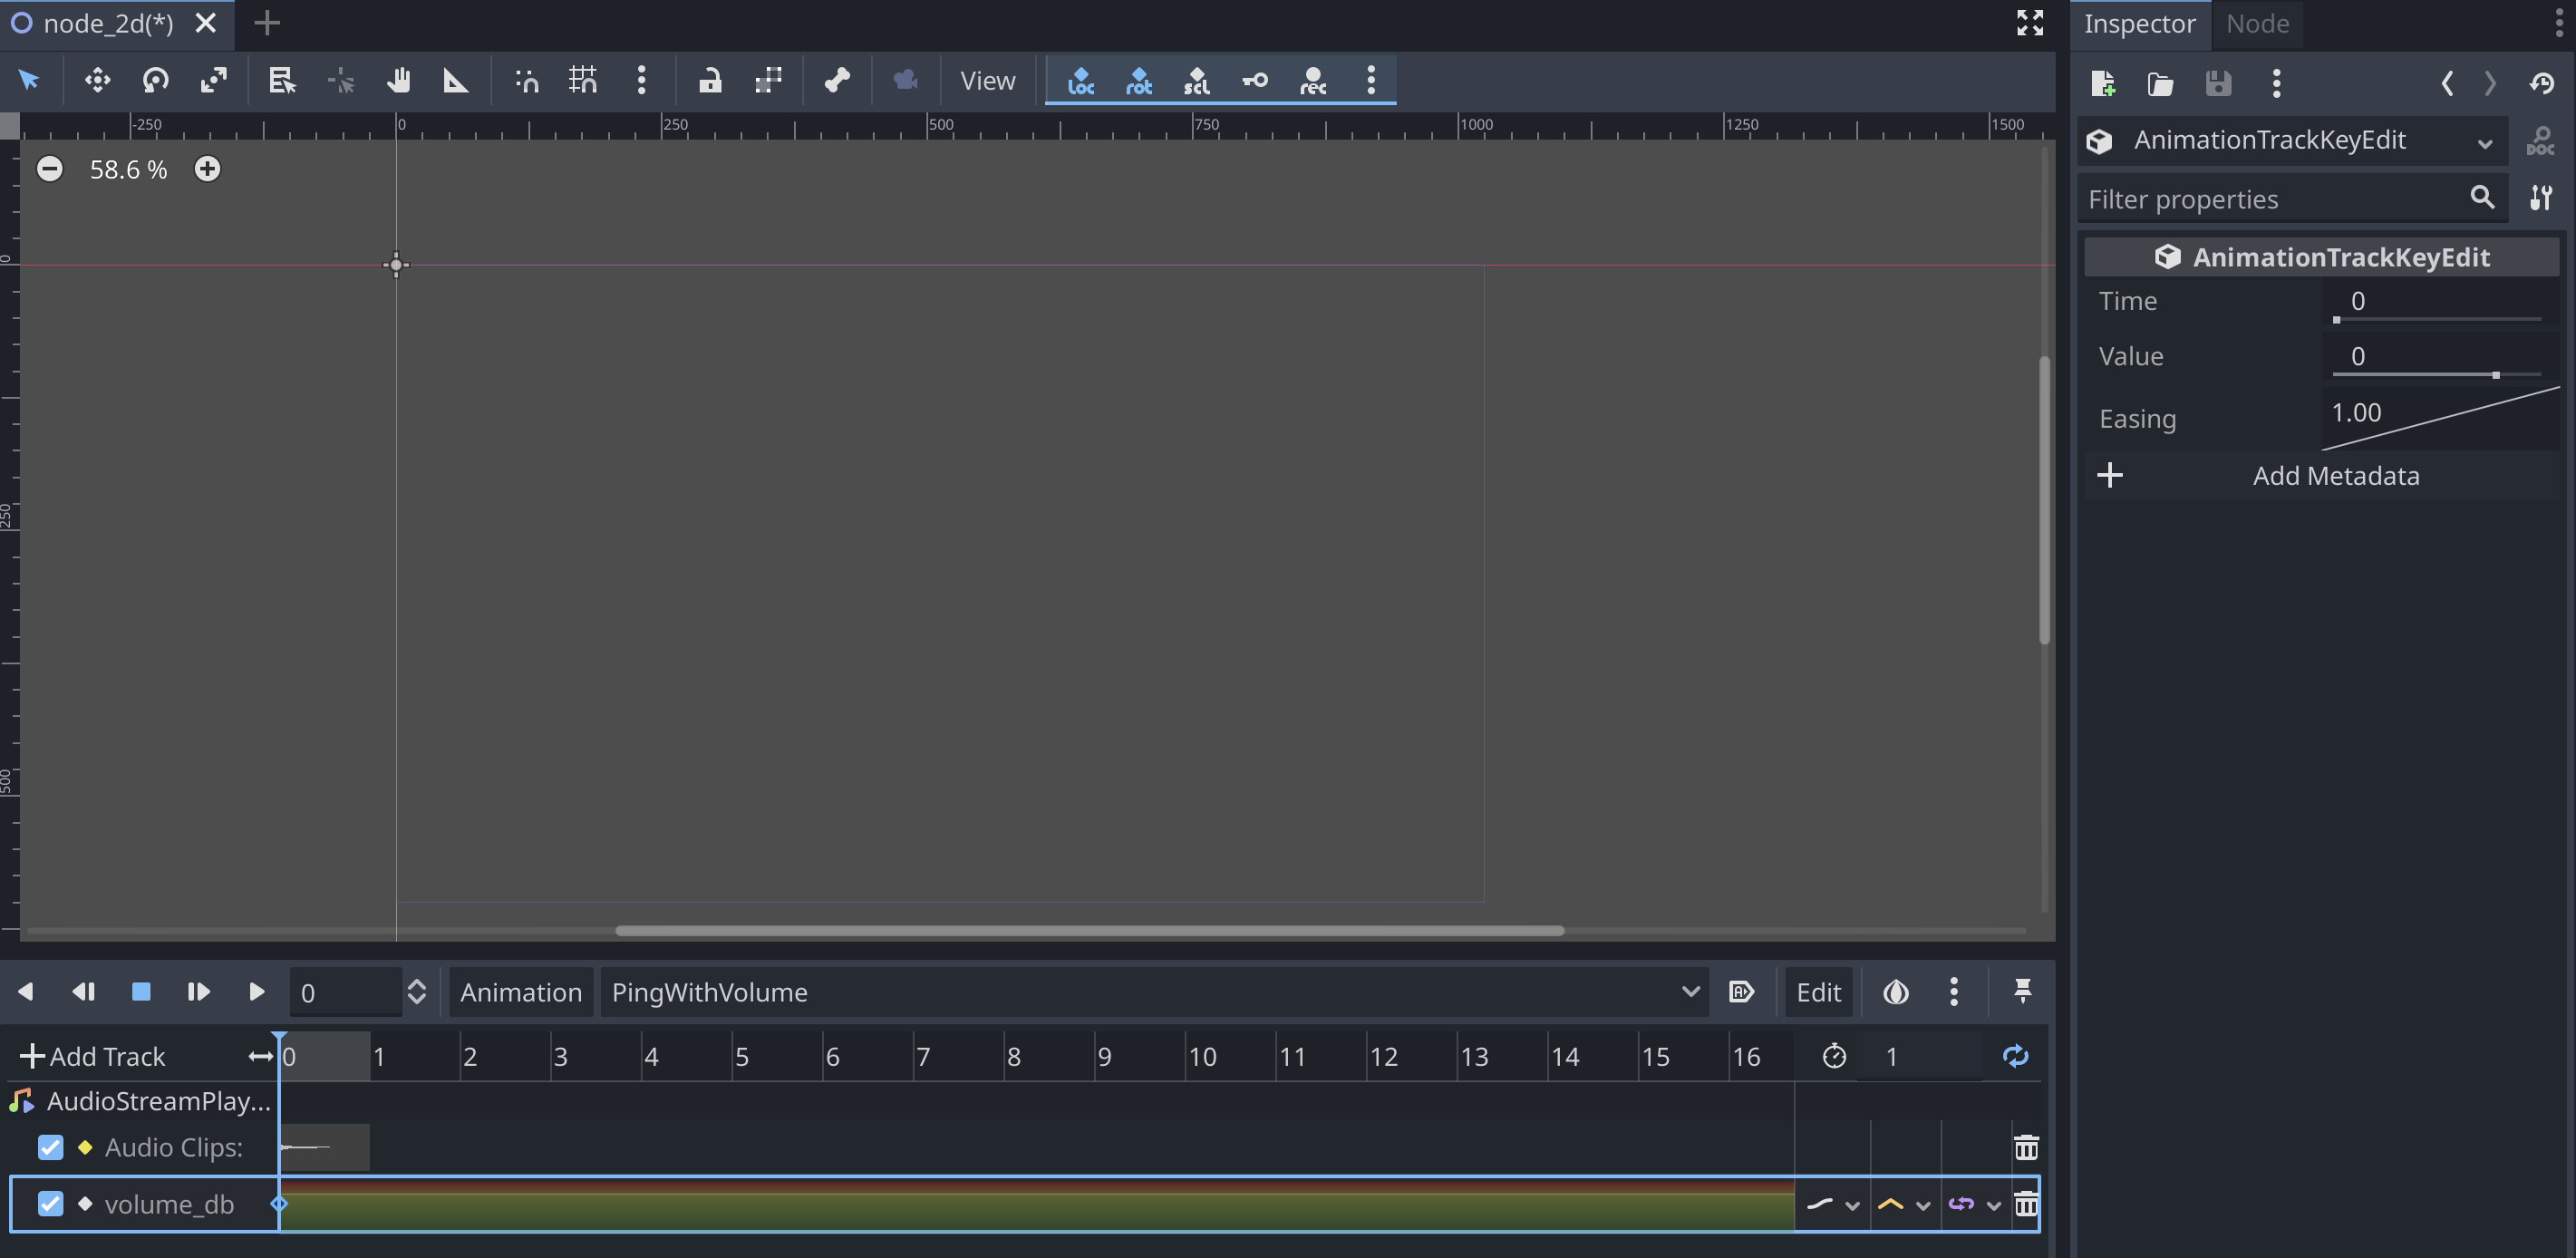Select the Move mode tool
2576x1258 pixels.
click(97, 80)
